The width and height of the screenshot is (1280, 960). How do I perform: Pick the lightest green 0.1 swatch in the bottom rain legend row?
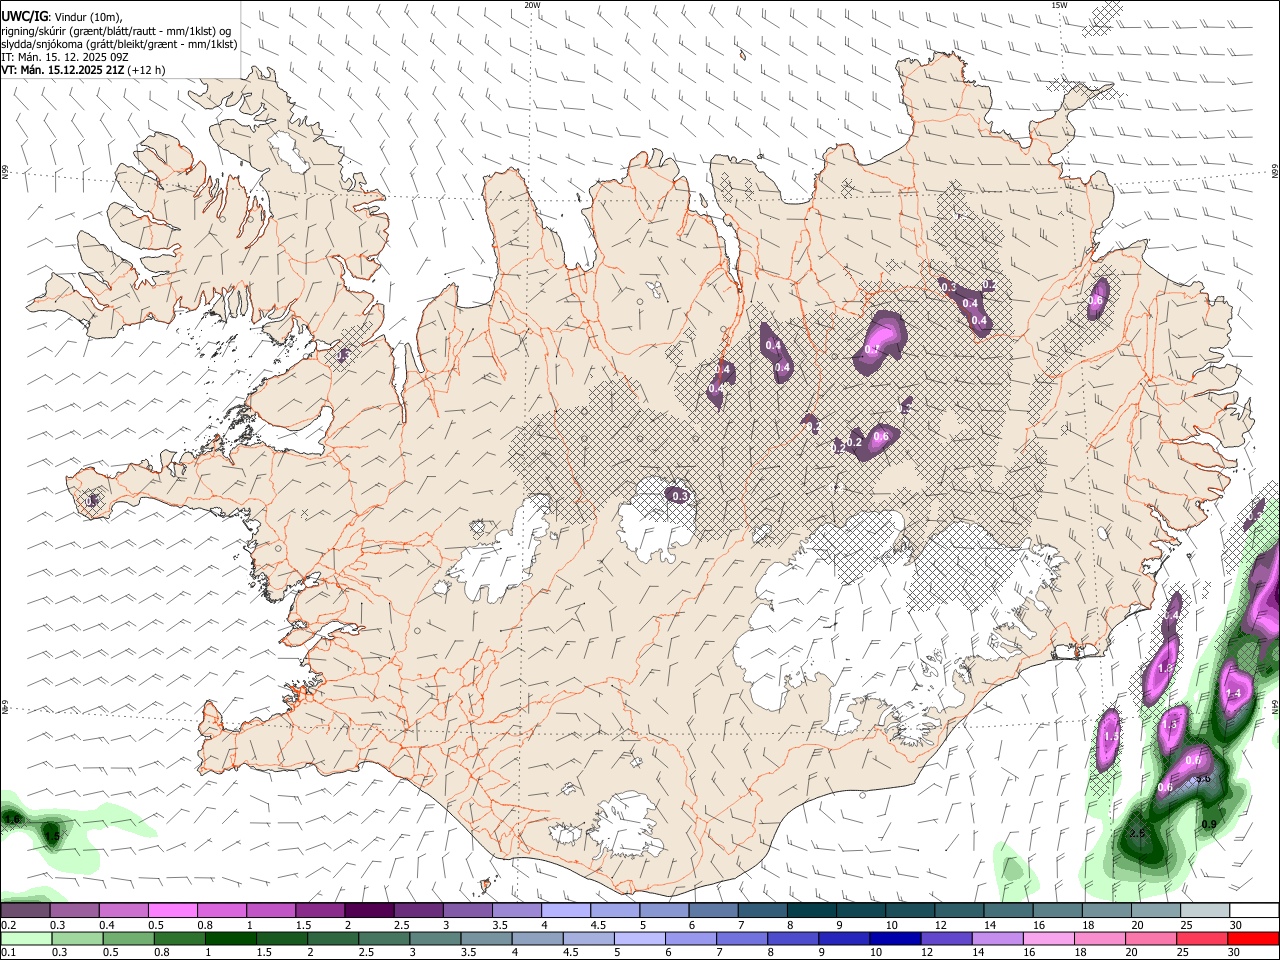25,938
